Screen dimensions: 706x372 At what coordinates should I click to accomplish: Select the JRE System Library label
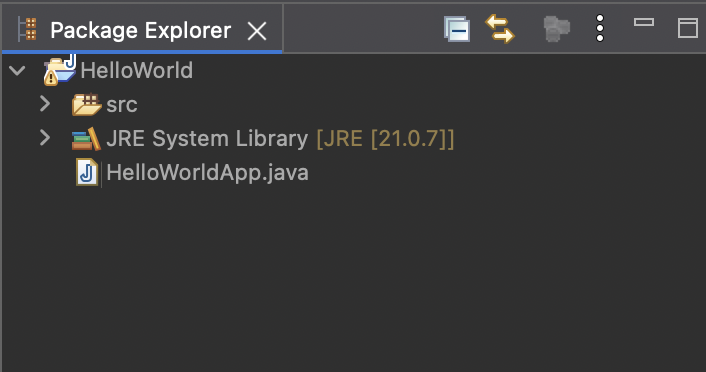tap(207, 138)
